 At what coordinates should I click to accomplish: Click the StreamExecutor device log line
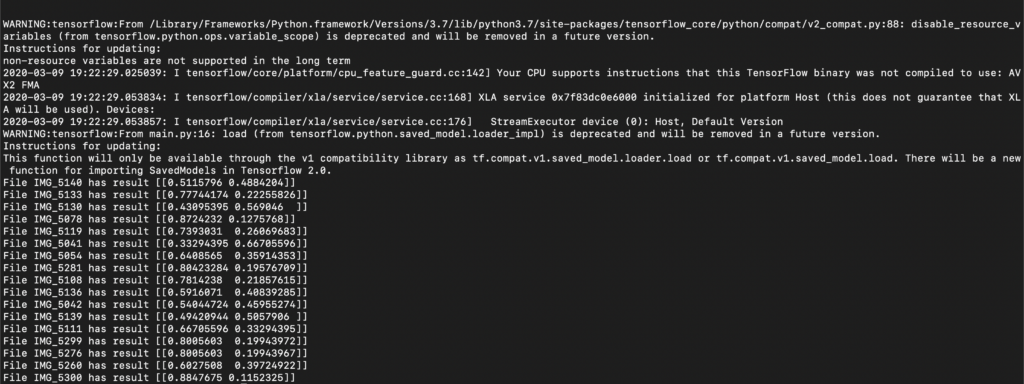tap(392, 121)
